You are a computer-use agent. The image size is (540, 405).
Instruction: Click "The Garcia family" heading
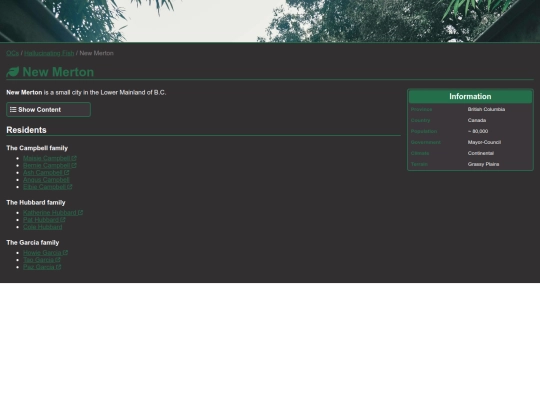[33, 242]
